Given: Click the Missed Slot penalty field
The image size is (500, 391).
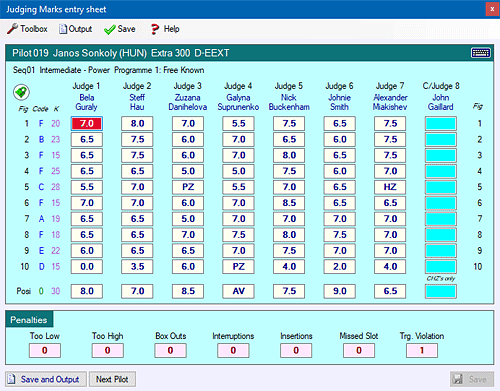Looking at the screenshot, I should click(x=359, y=351).
